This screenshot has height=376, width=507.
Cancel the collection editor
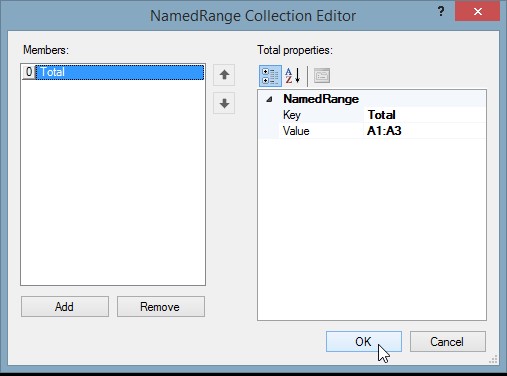(x=448, y=342)
